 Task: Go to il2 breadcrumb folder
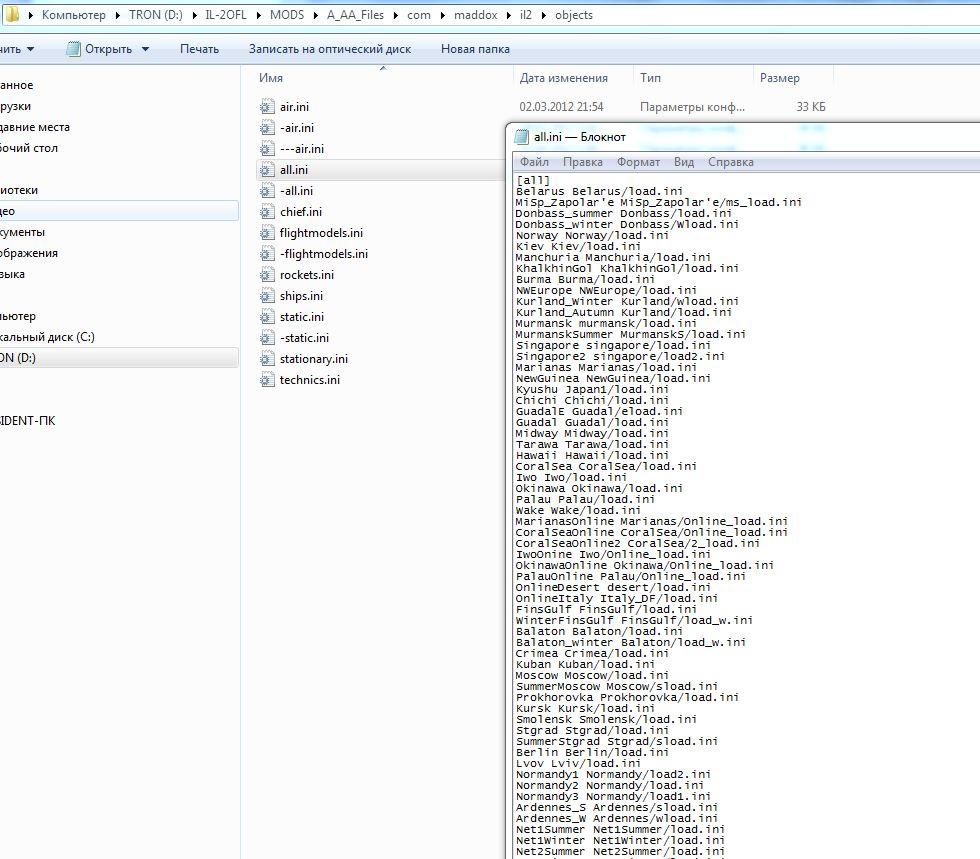pyautogui.click(x=526, y=15)
